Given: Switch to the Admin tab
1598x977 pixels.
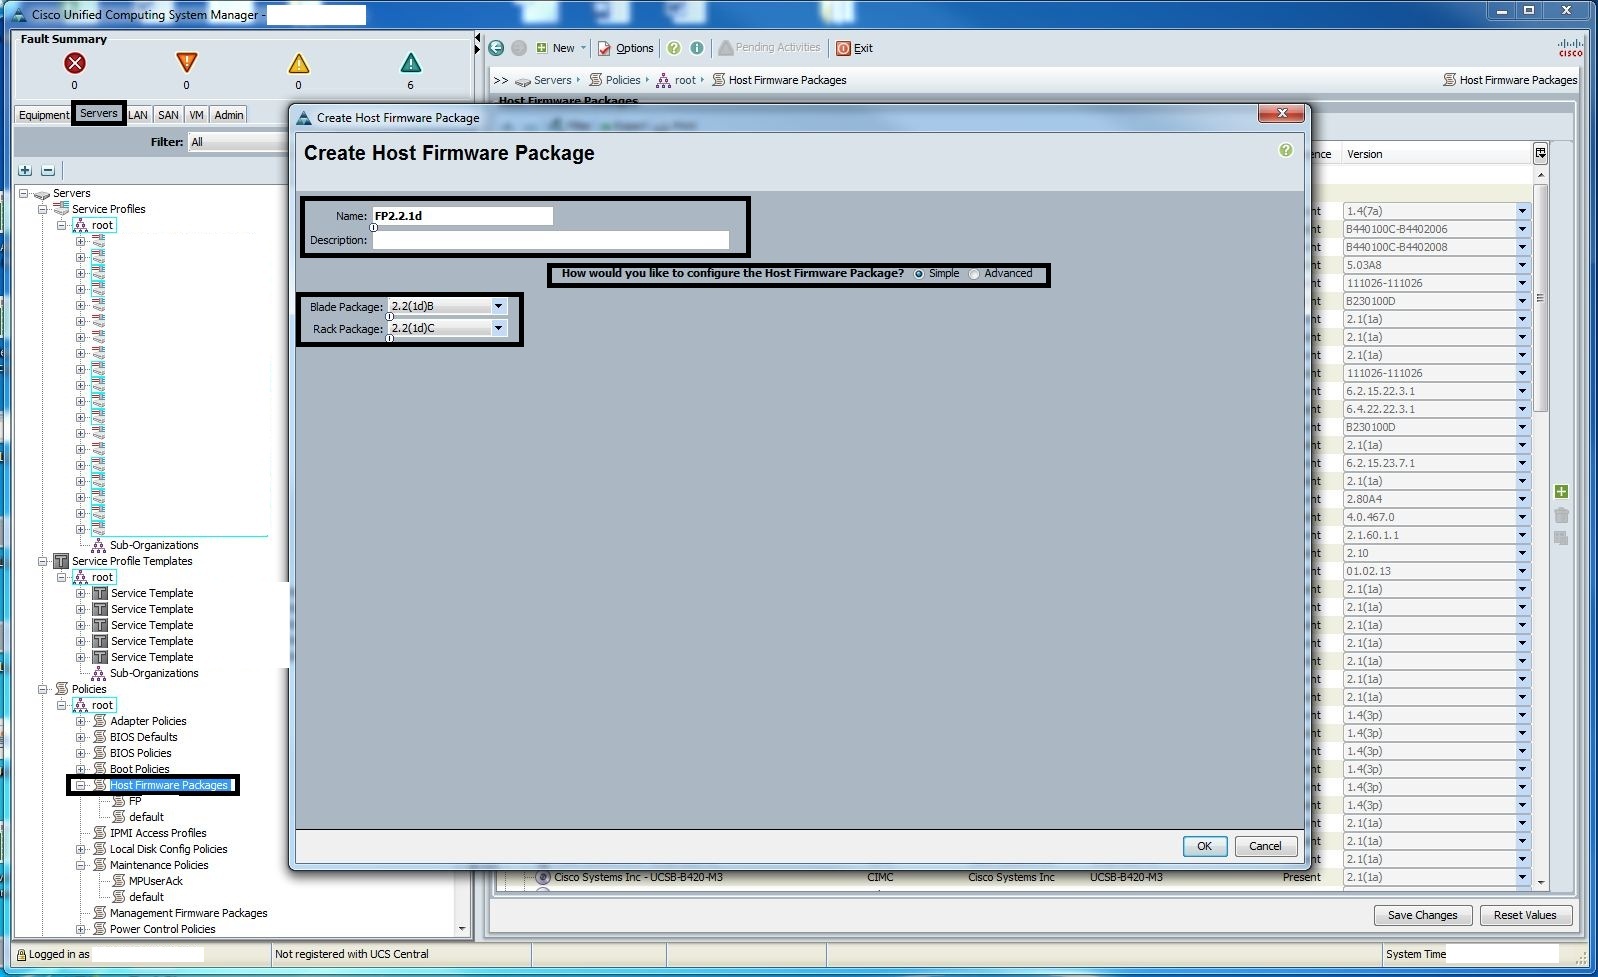Looking at the screenshot, I should point(229,115).
